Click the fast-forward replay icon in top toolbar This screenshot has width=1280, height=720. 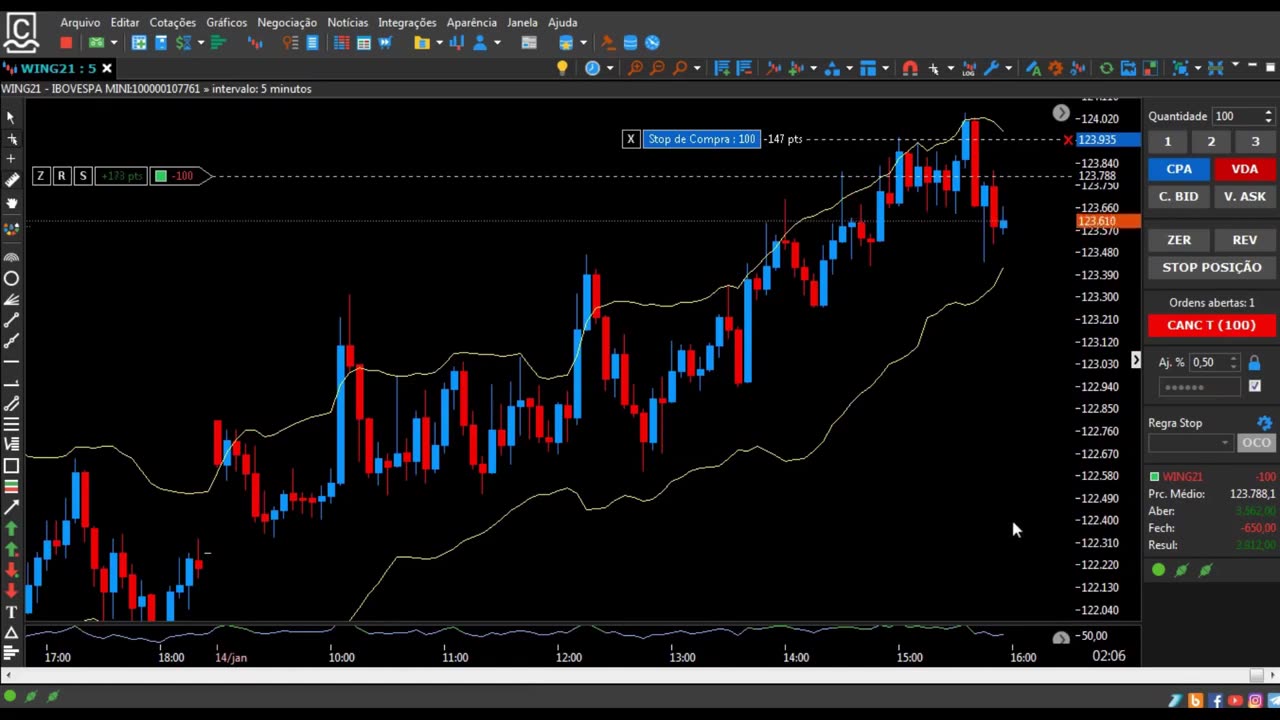click(385, 42)
